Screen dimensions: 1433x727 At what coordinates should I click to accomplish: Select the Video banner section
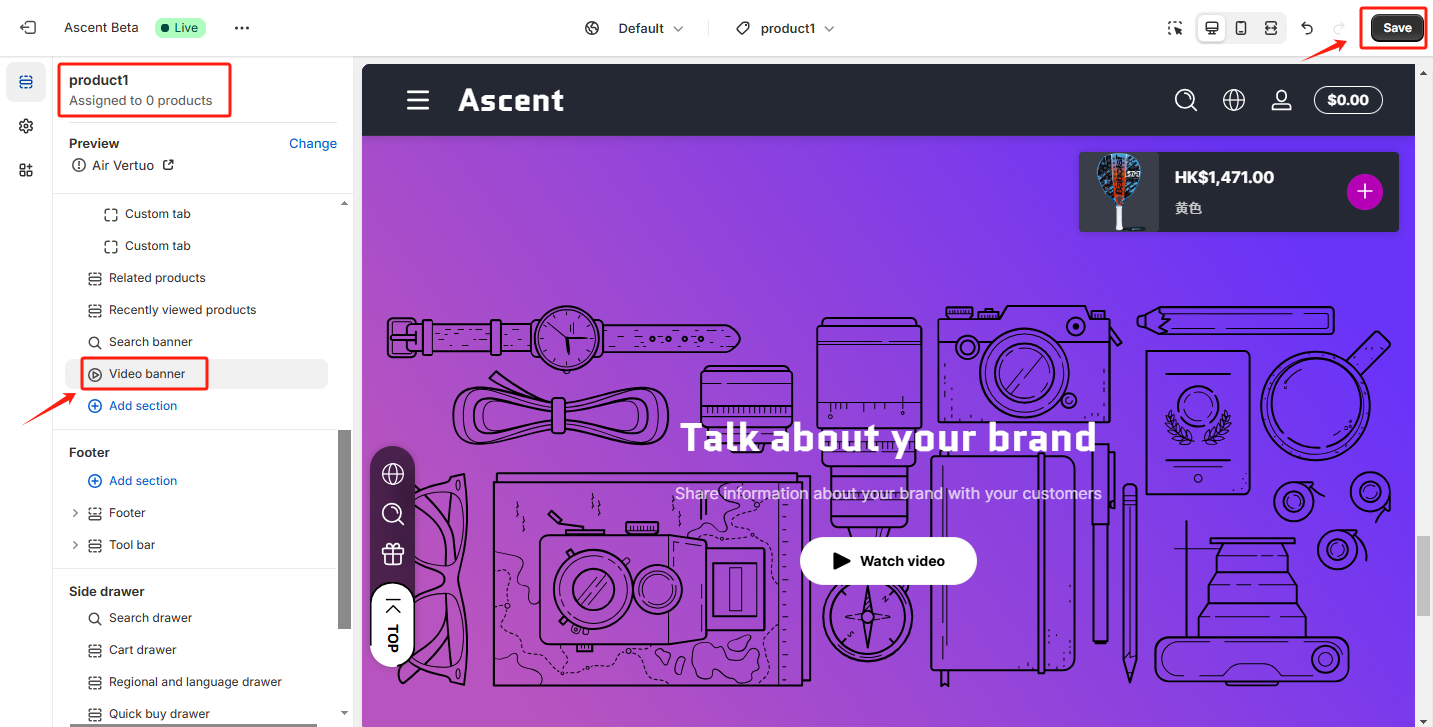(x=147, y=374)
